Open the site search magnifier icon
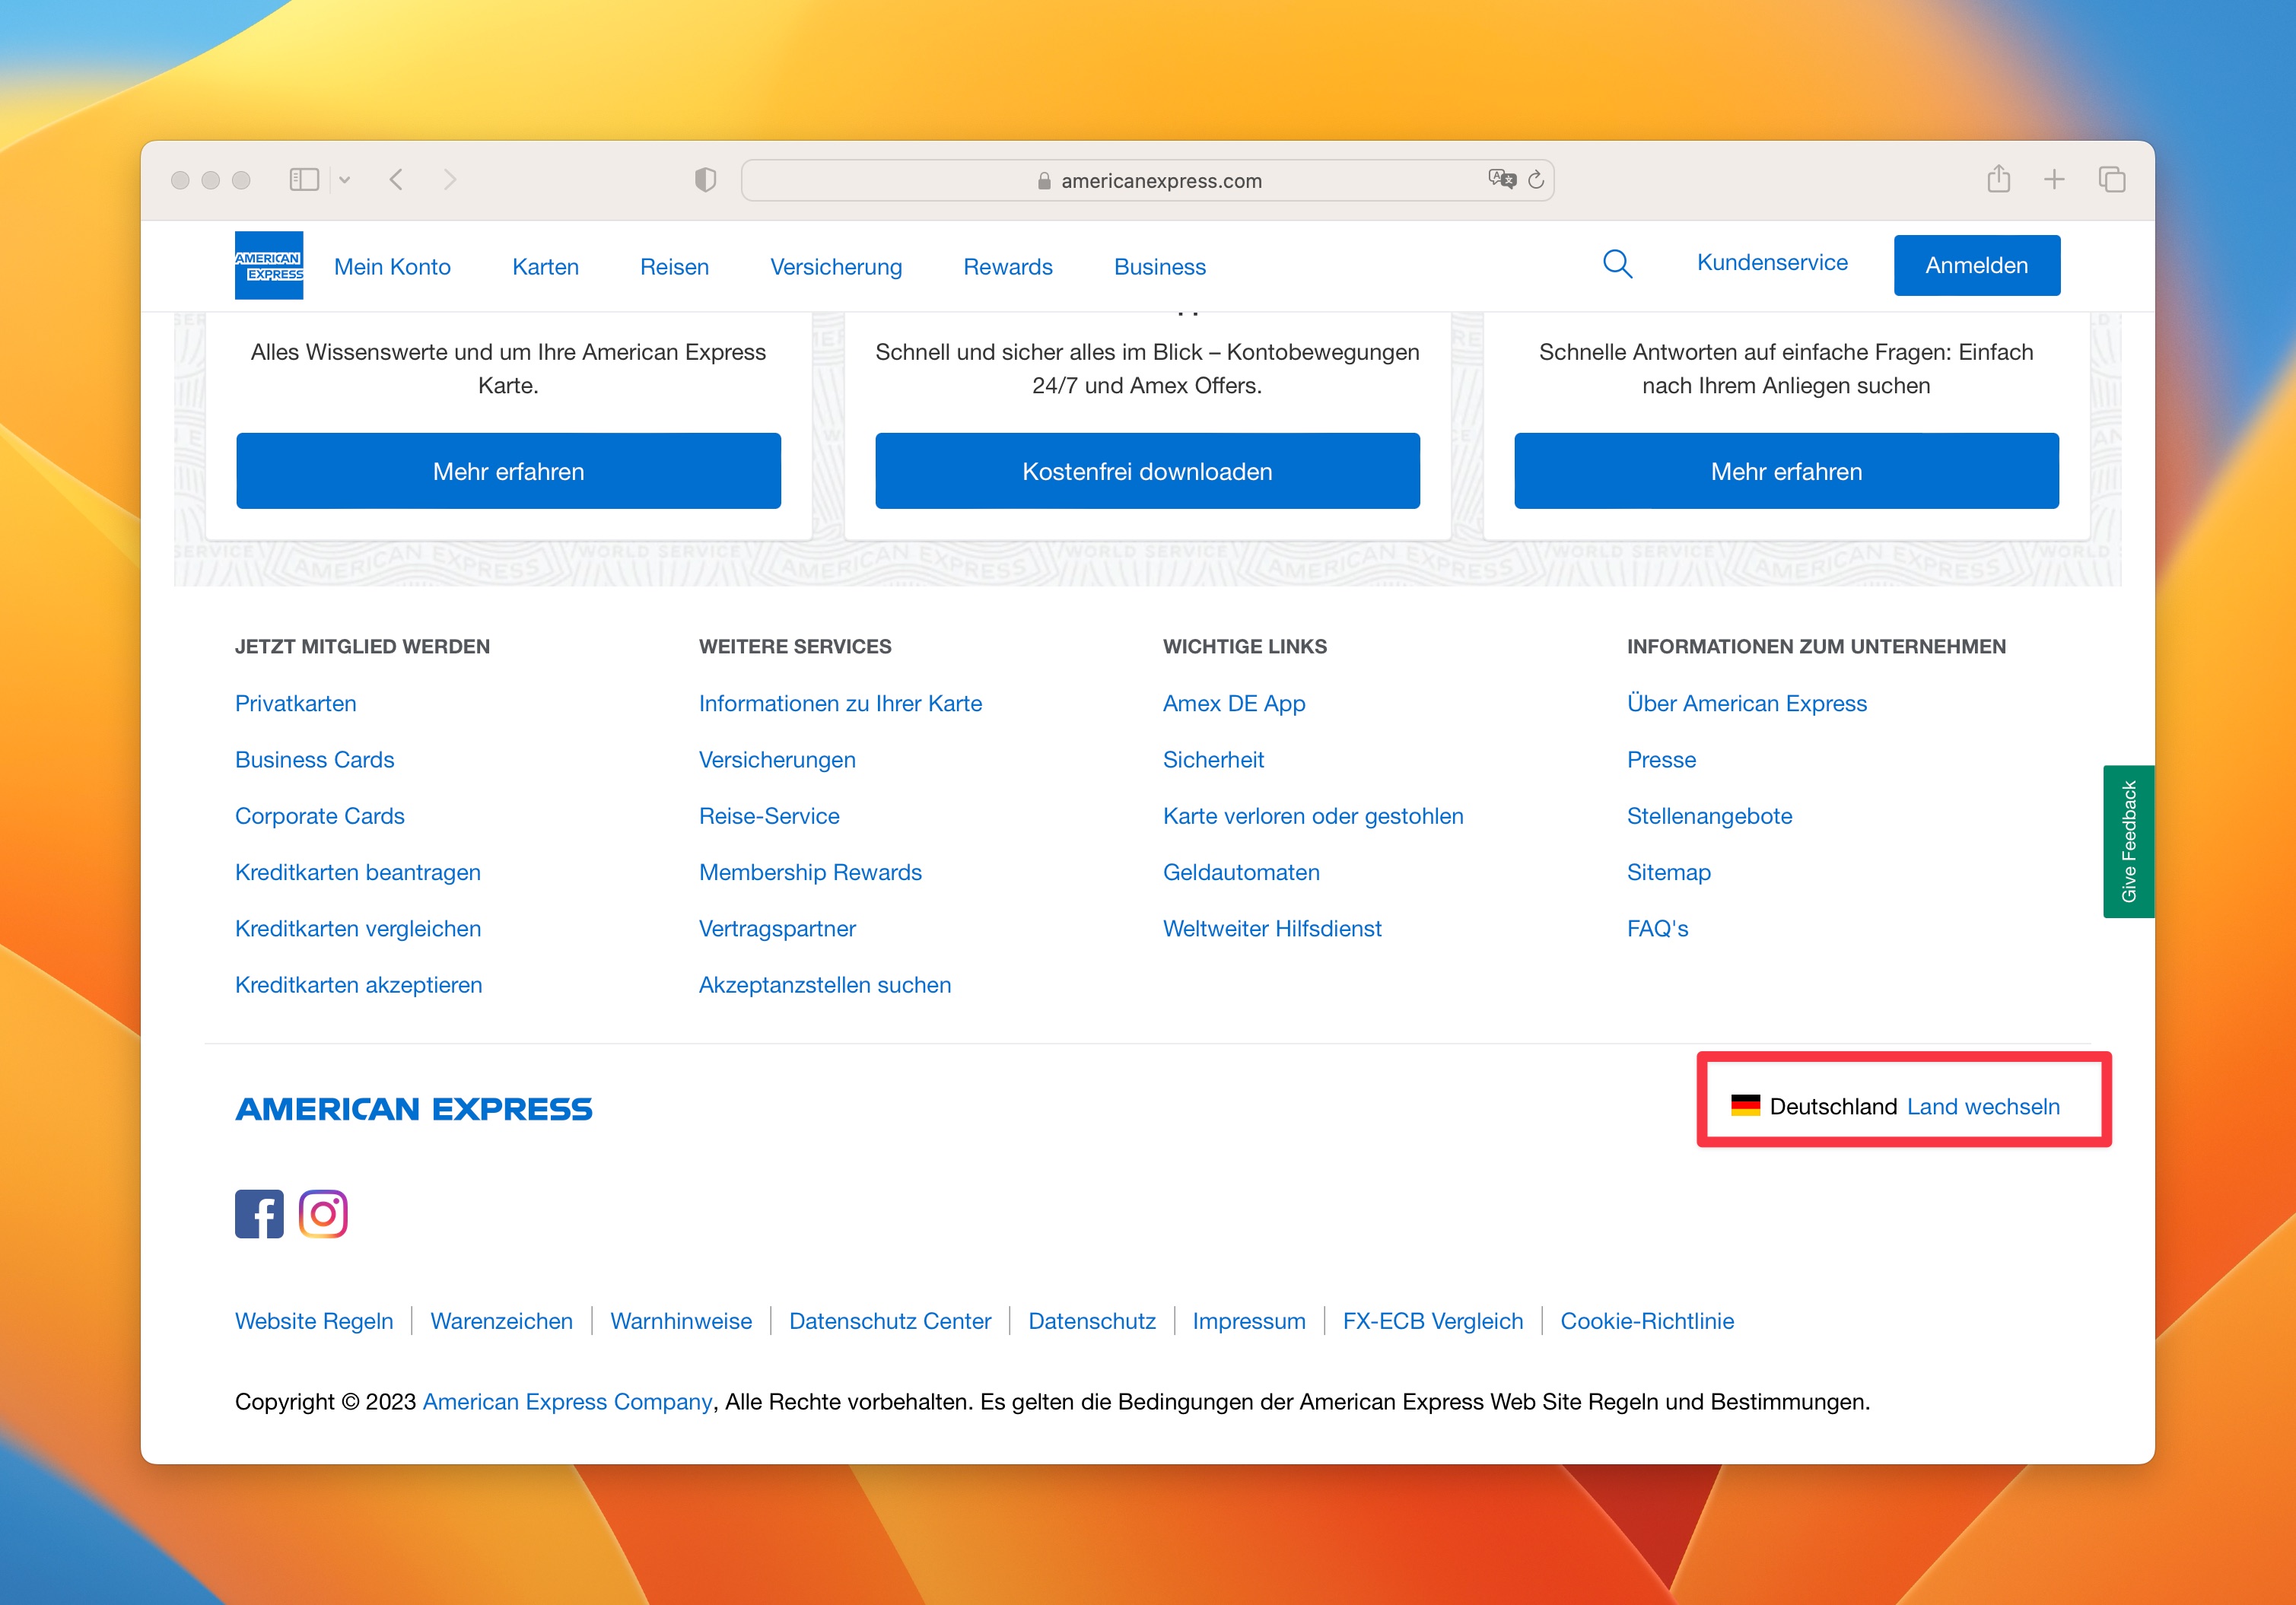This screenshot has height=1605, width=2296. (x=1617, y=264)
